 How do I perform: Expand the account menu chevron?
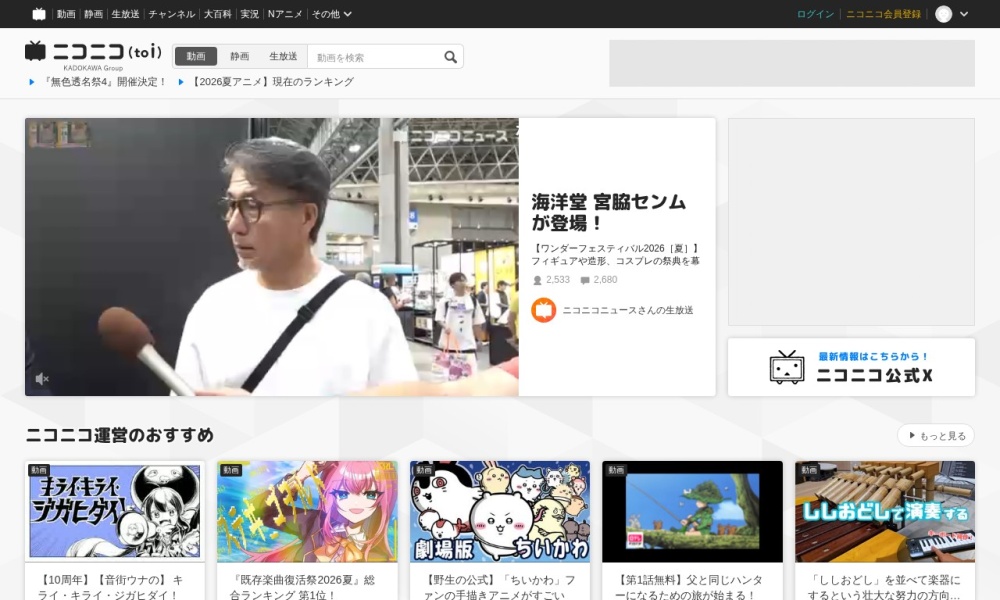point(964,14)
